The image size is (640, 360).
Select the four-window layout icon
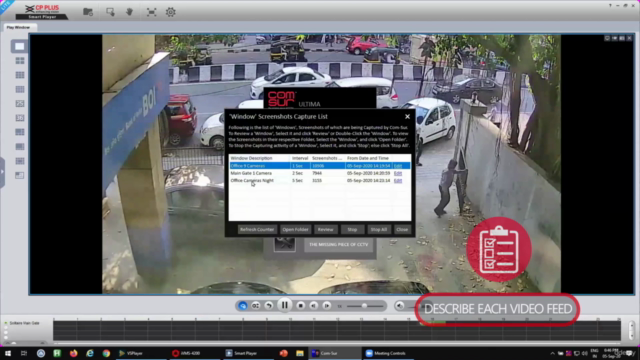20,61
